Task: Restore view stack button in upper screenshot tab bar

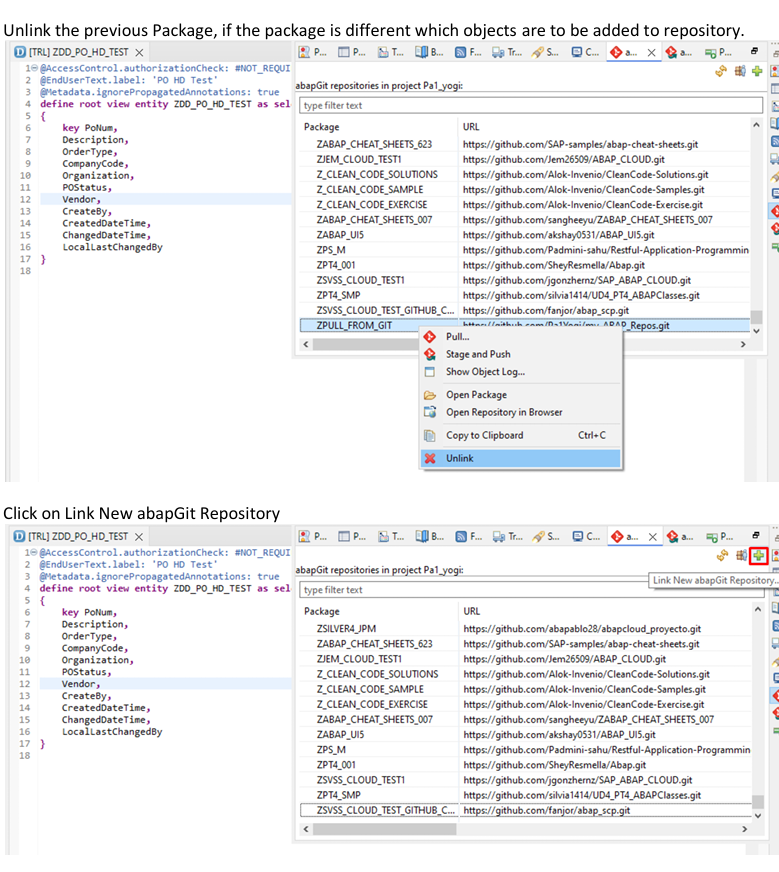Action: coord(755,51)
